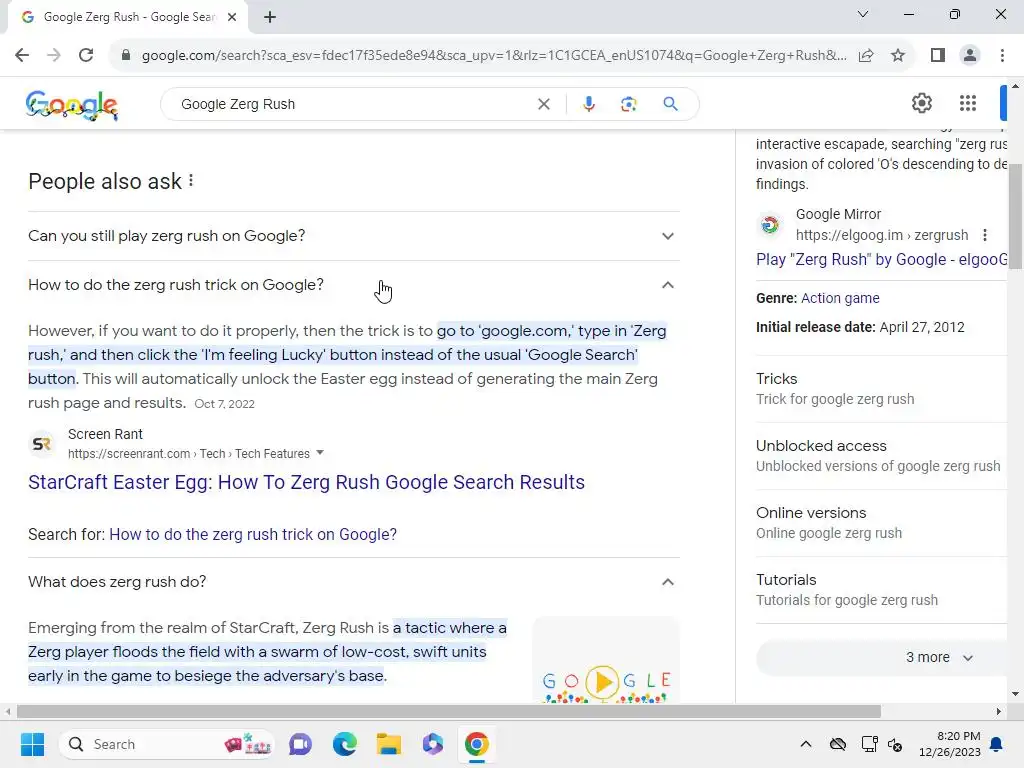Expand the '3 more' topics button
This screenshot has width=1024, height=768.
pos(882,657)
